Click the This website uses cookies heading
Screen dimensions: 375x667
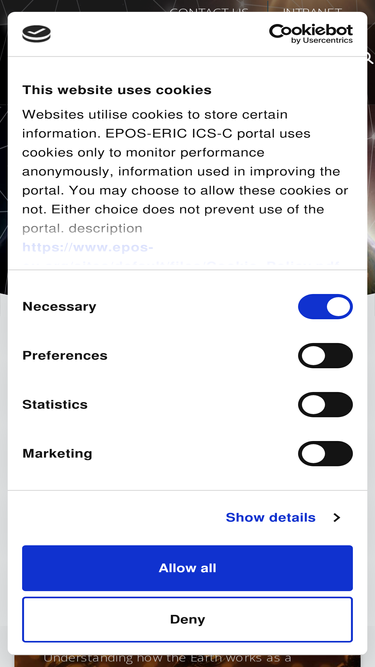click(116, 90)
